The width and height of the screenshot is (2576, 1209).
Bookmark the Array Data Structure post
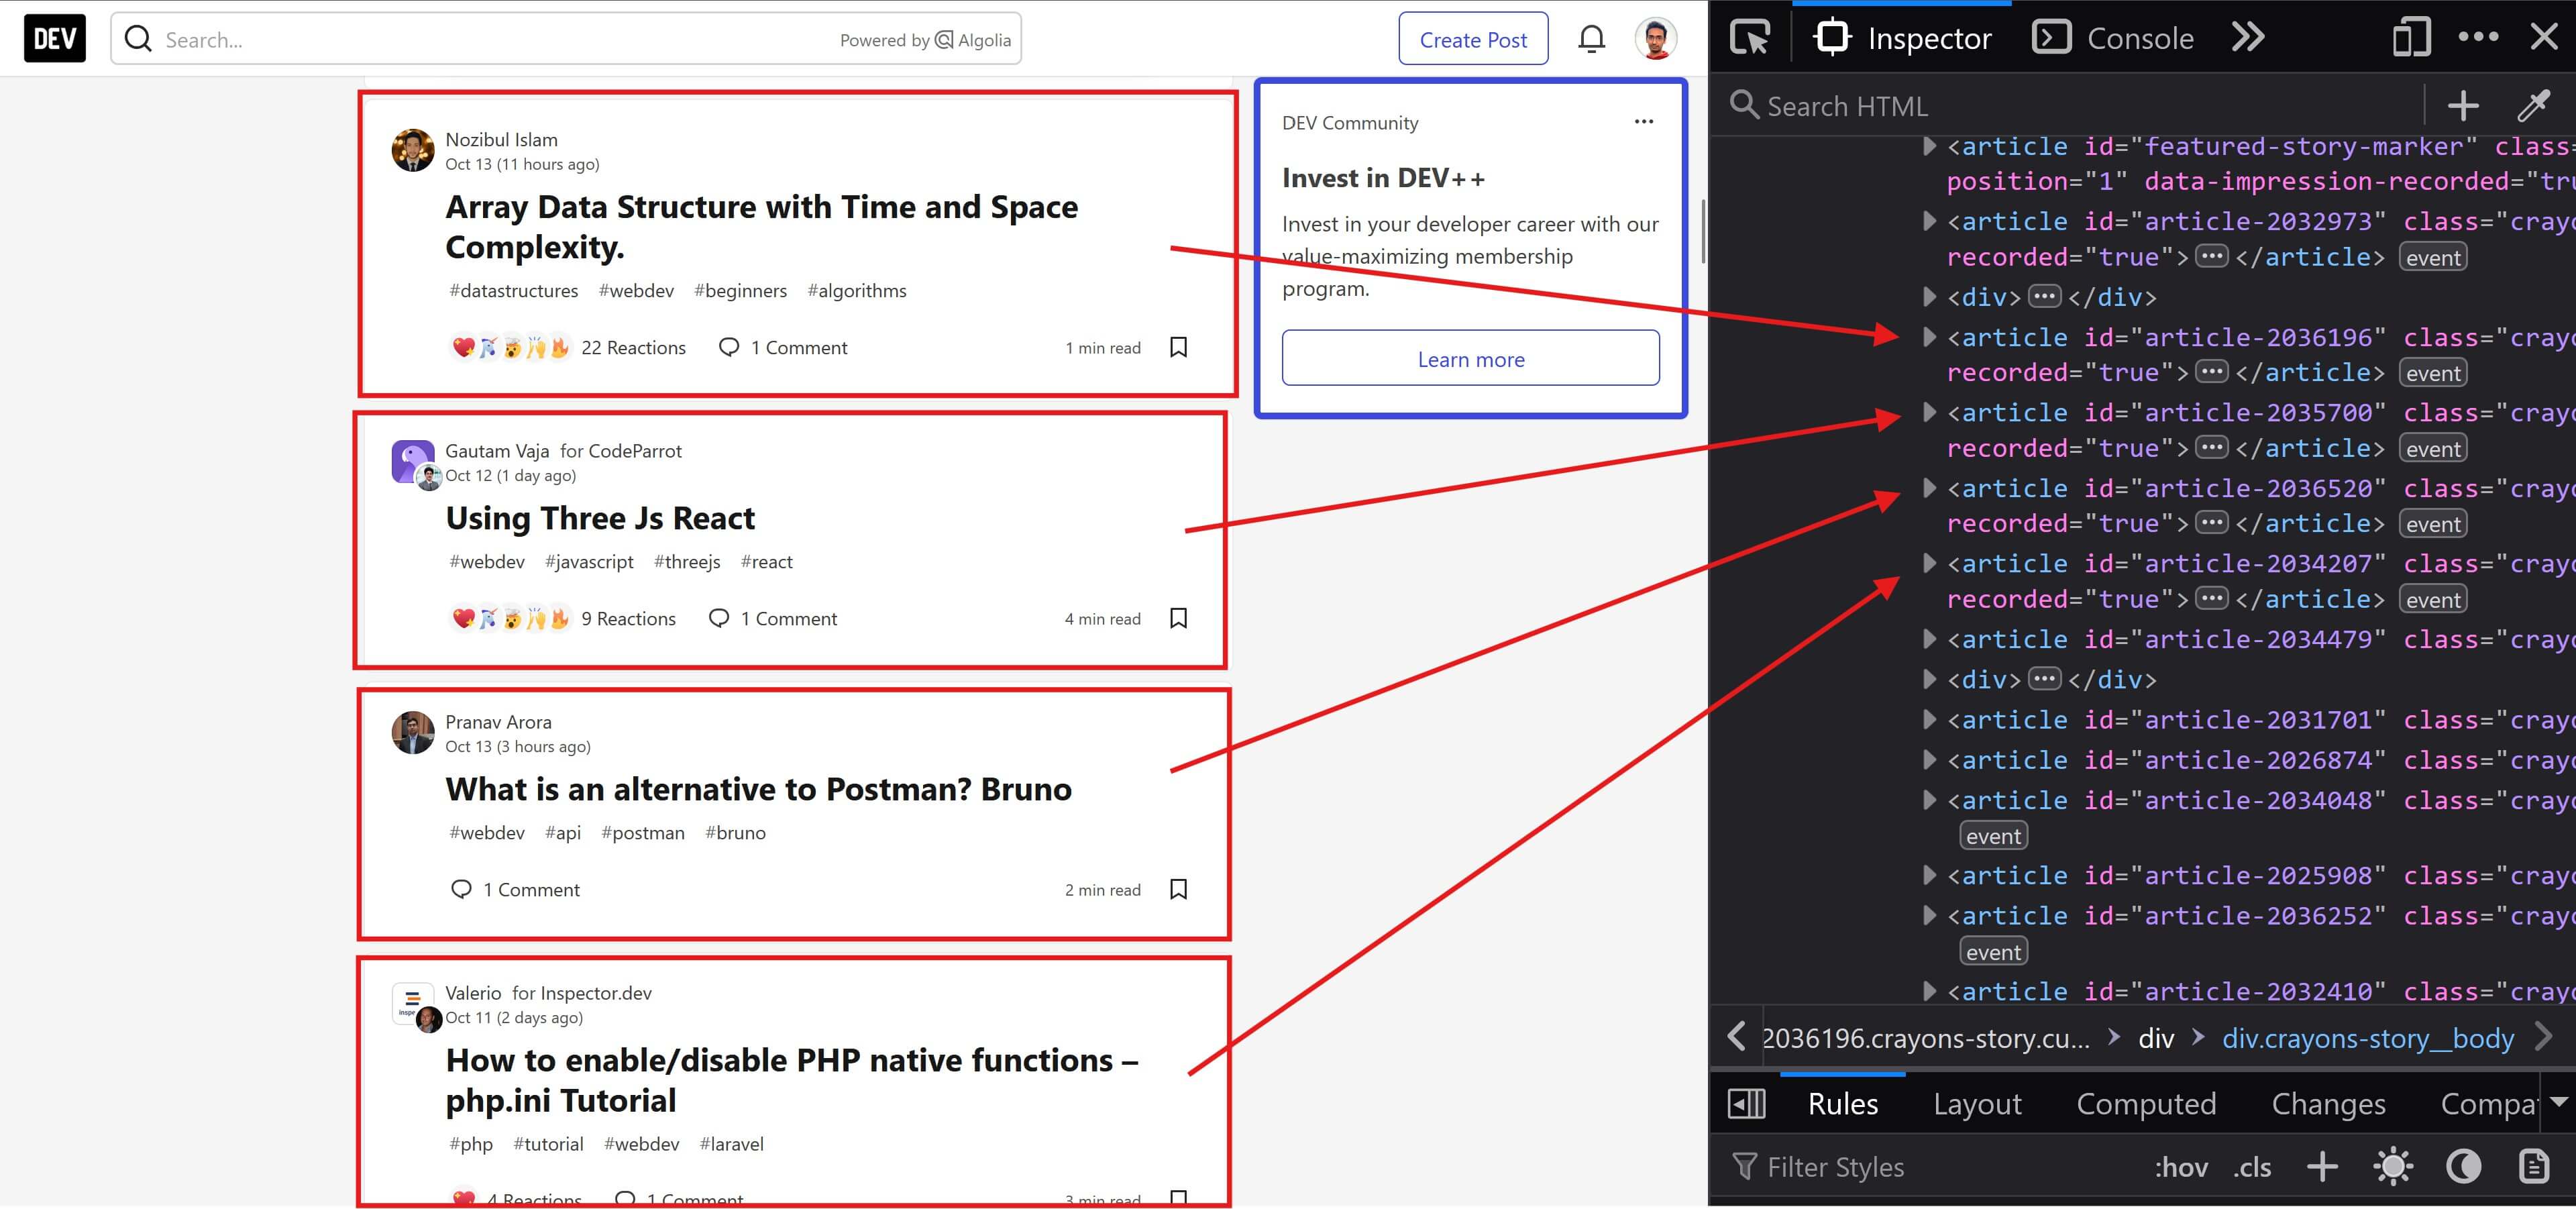click(1178, 347)
